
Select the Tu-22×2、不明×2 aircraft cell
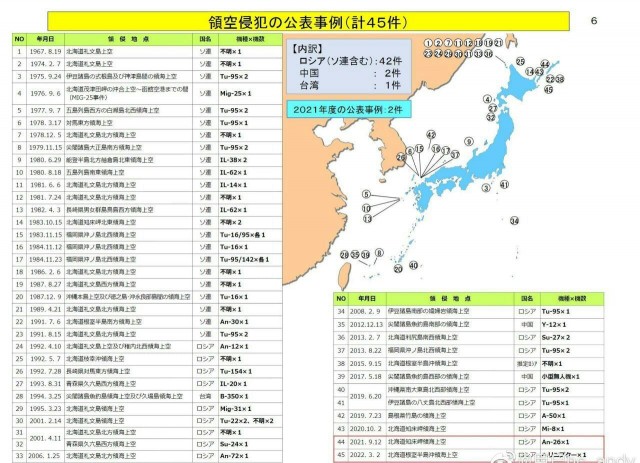(x=250, y=421)
